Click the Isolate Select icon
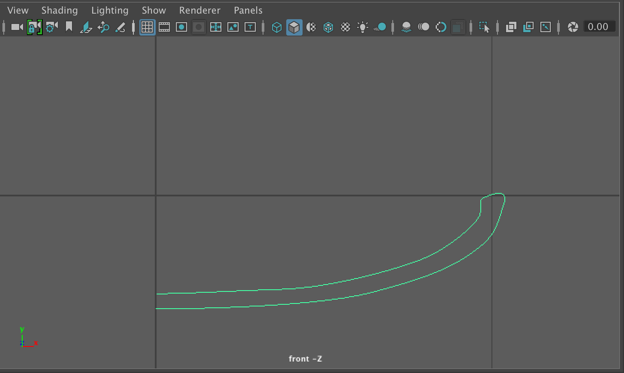The image size is (624, 373). pyautogui.click(x=484, y=27)
